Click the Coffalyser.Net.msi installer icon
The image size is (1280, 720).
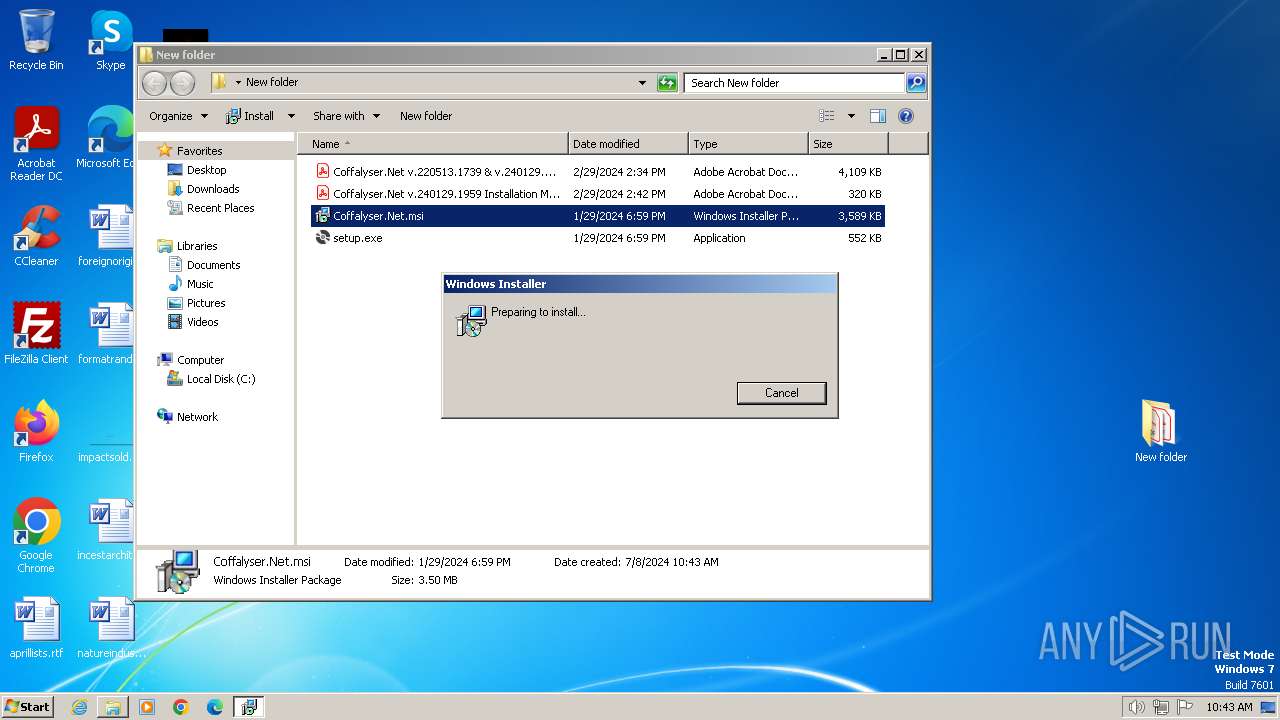point(322,216)
